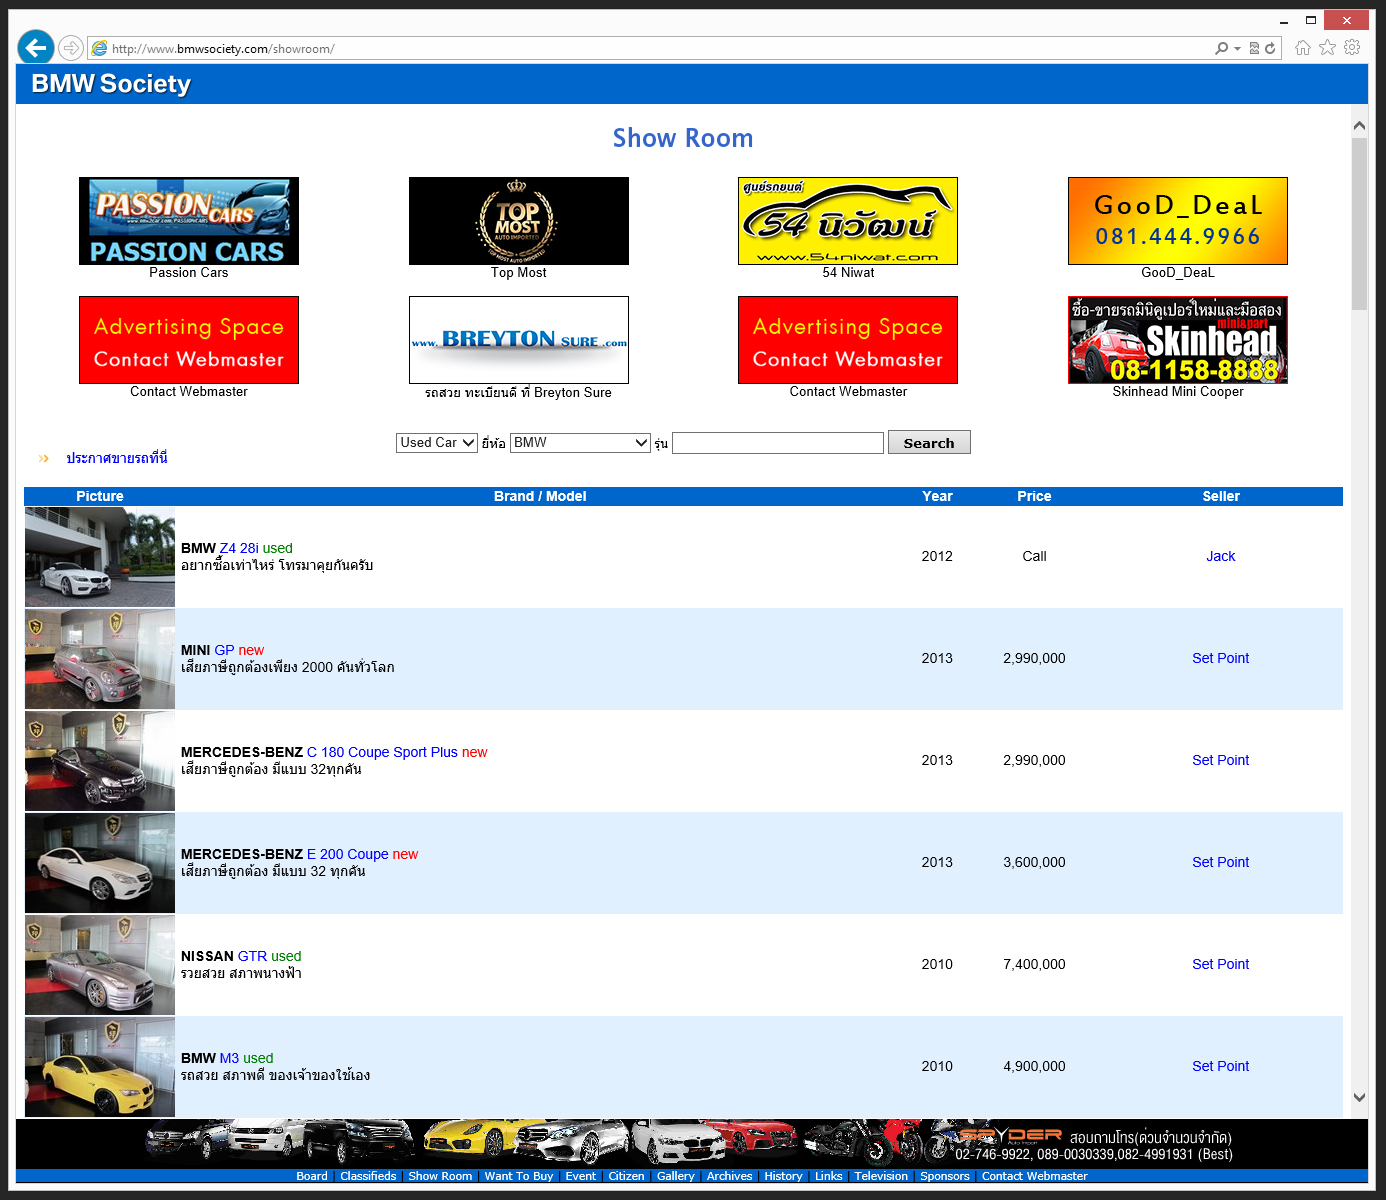Open Television in the footer menu
Image resolution: width=1386 pixels, height=1200 pixels.
tap(882, 1176)
